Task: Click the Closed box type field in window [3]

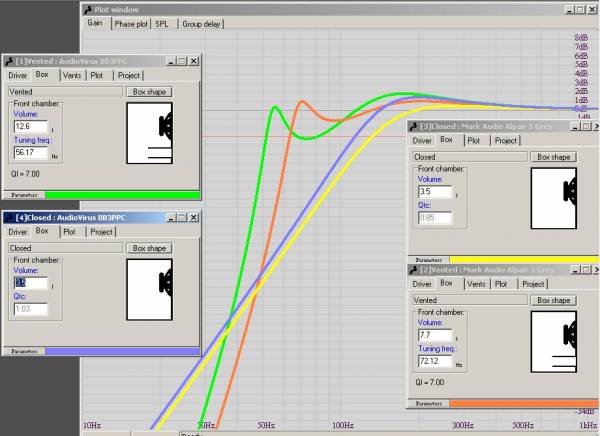Action: (470, 157)
